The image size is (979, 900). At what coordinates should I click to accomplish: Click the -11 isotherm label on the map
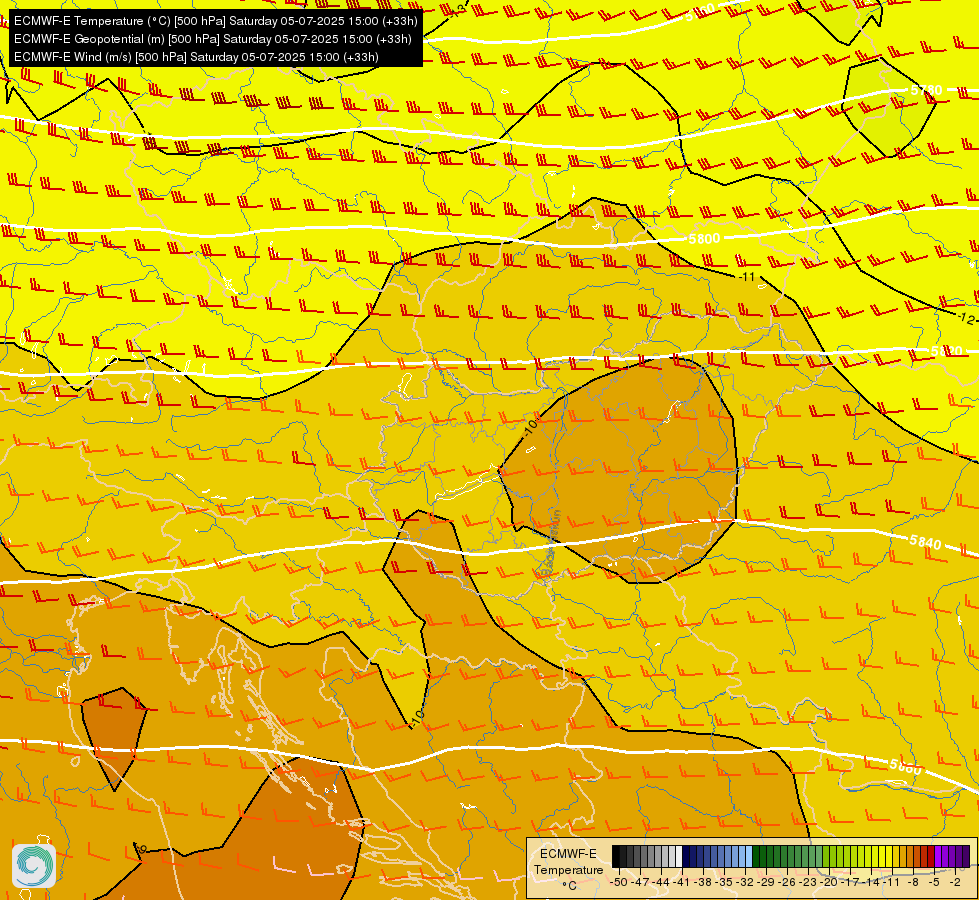point(747,277)
